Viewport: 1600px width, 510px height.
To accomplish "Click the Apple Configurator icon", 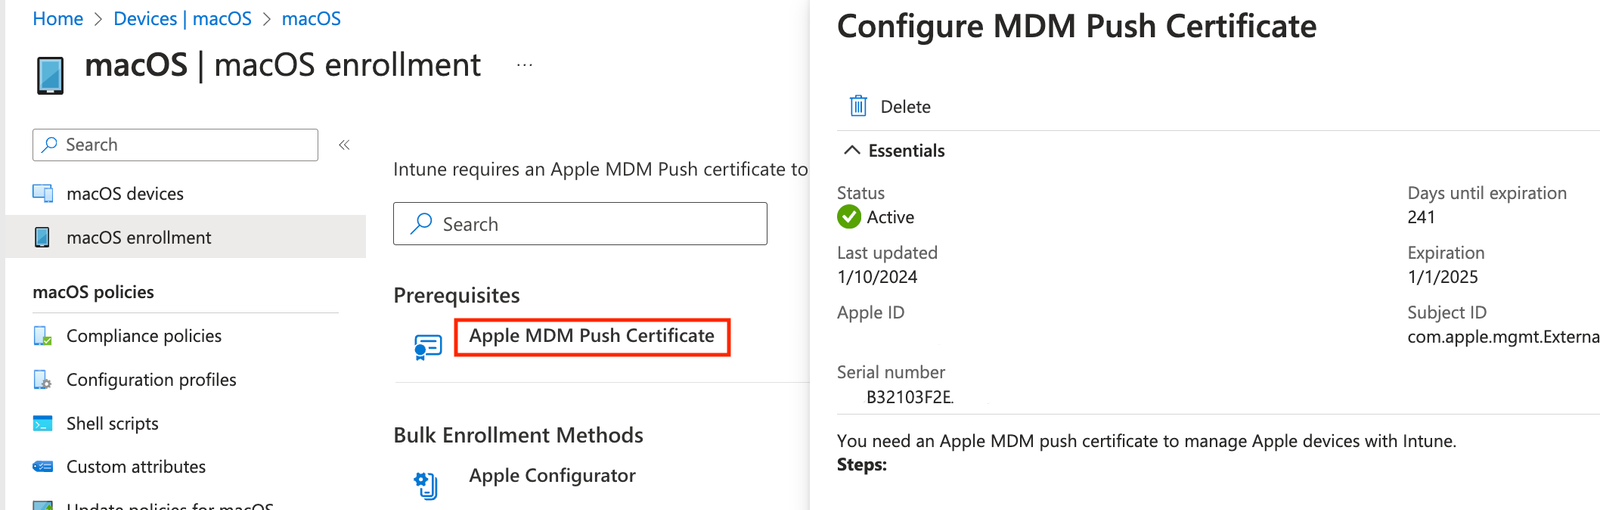I will [426, 486].
